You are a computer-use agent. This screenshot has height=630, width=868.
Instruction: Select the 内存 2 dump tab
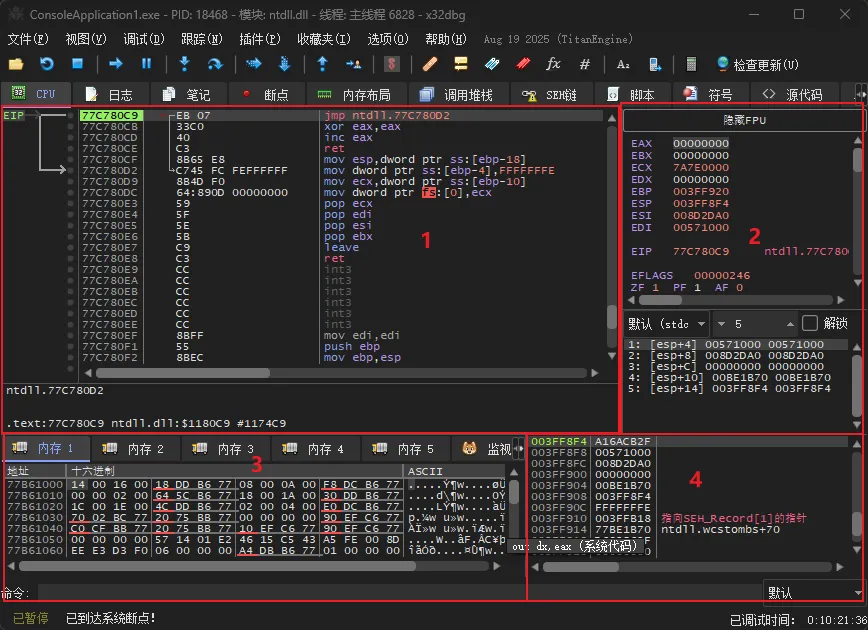[135, 448]
